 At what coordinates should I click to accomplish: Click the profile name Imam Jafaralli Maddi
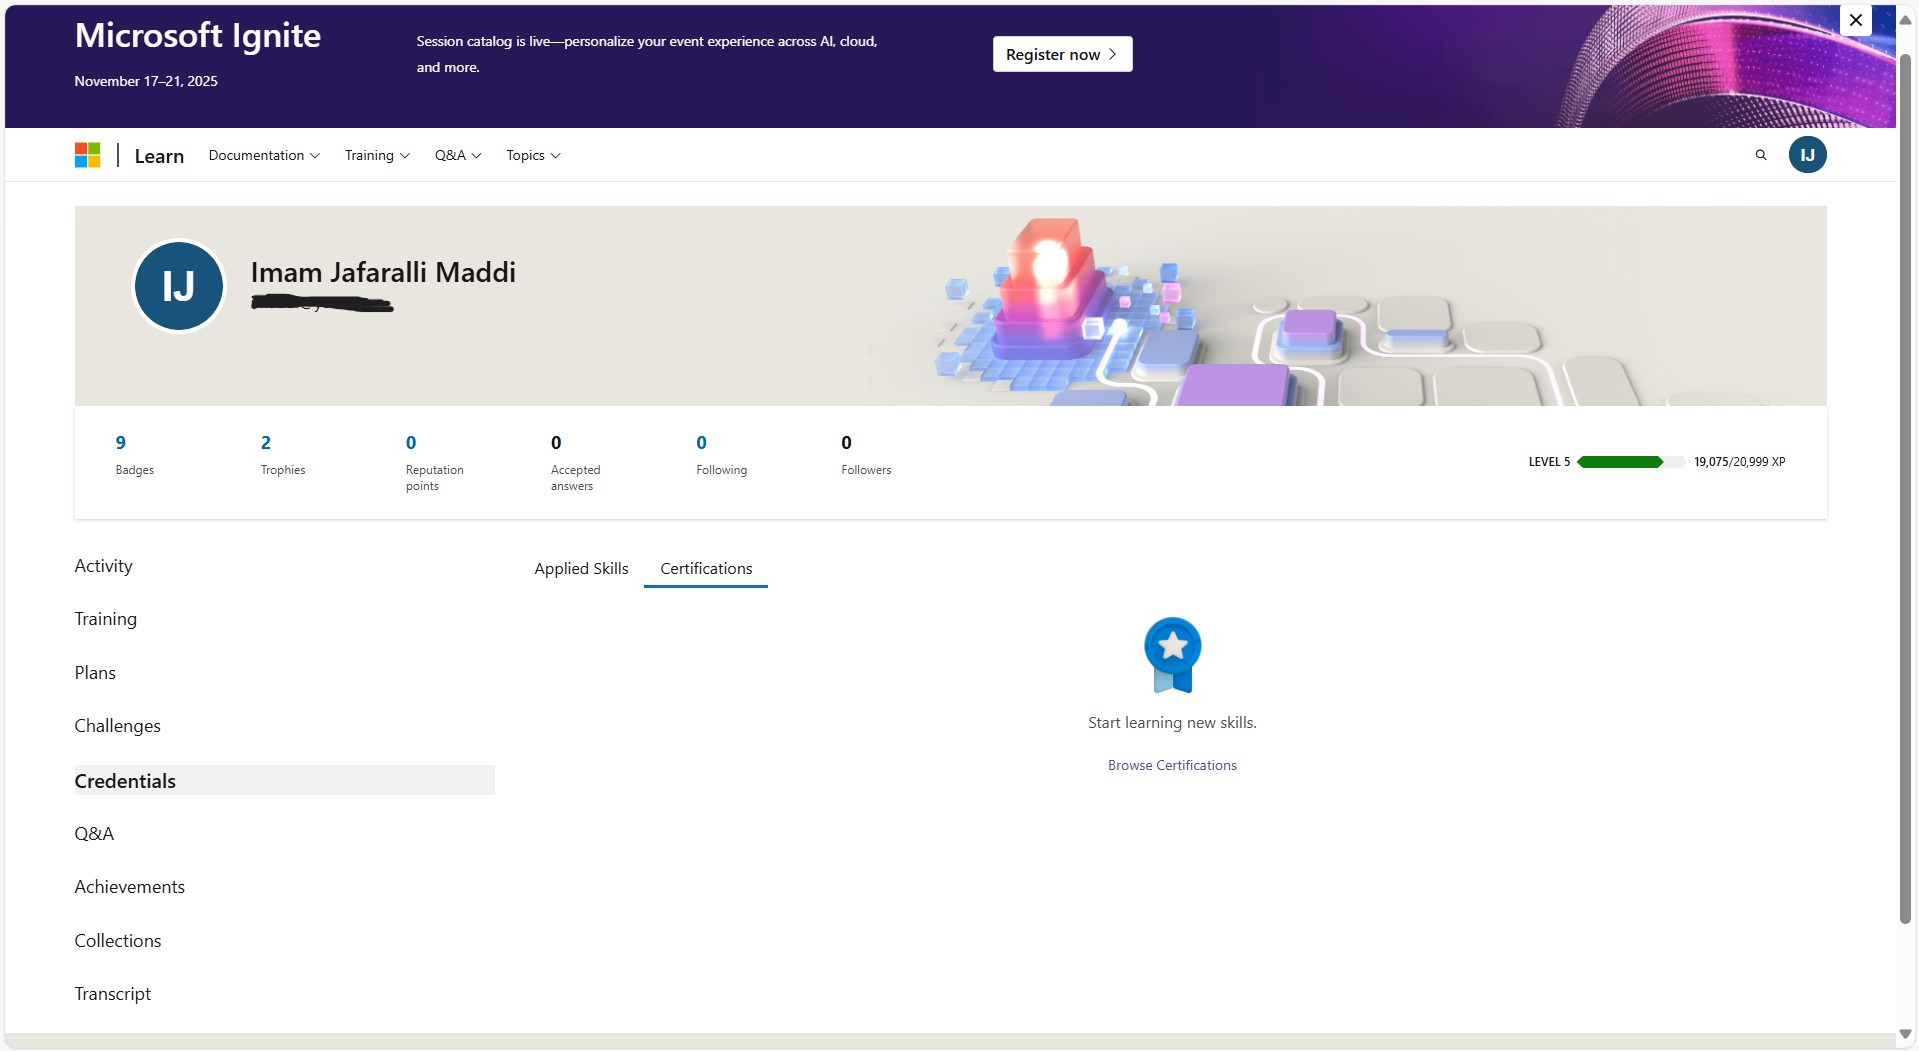pyautogui.click(x=383, y=272)
